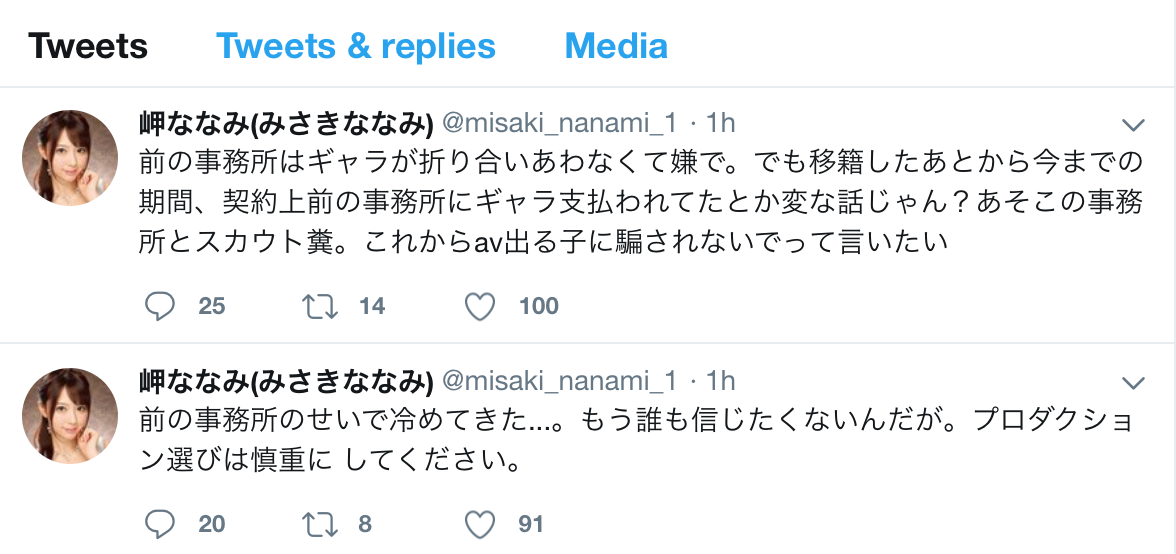The width and height of the screenshot is (1176, 554).
Task: Expand the top tweet's chevron menu
Action: [x=1133, y=125]
